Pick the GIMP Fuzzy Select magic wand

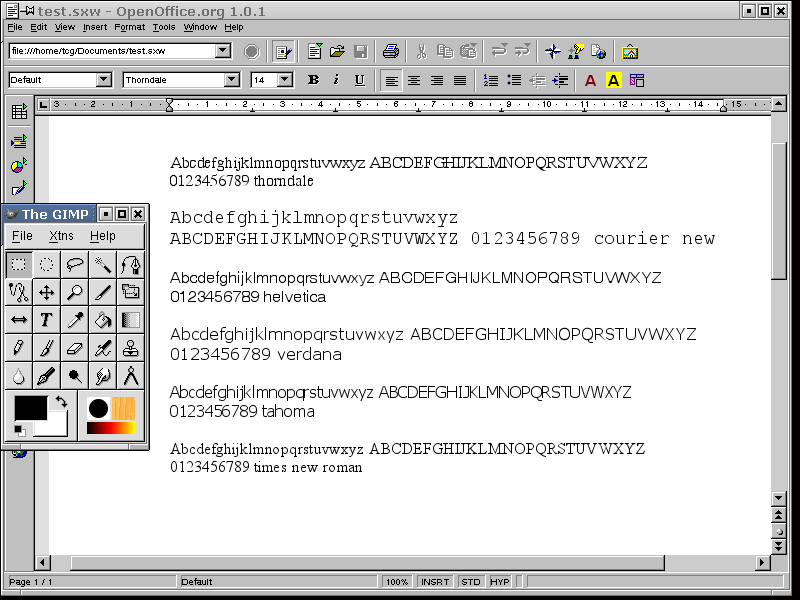(x=103, y=264)
